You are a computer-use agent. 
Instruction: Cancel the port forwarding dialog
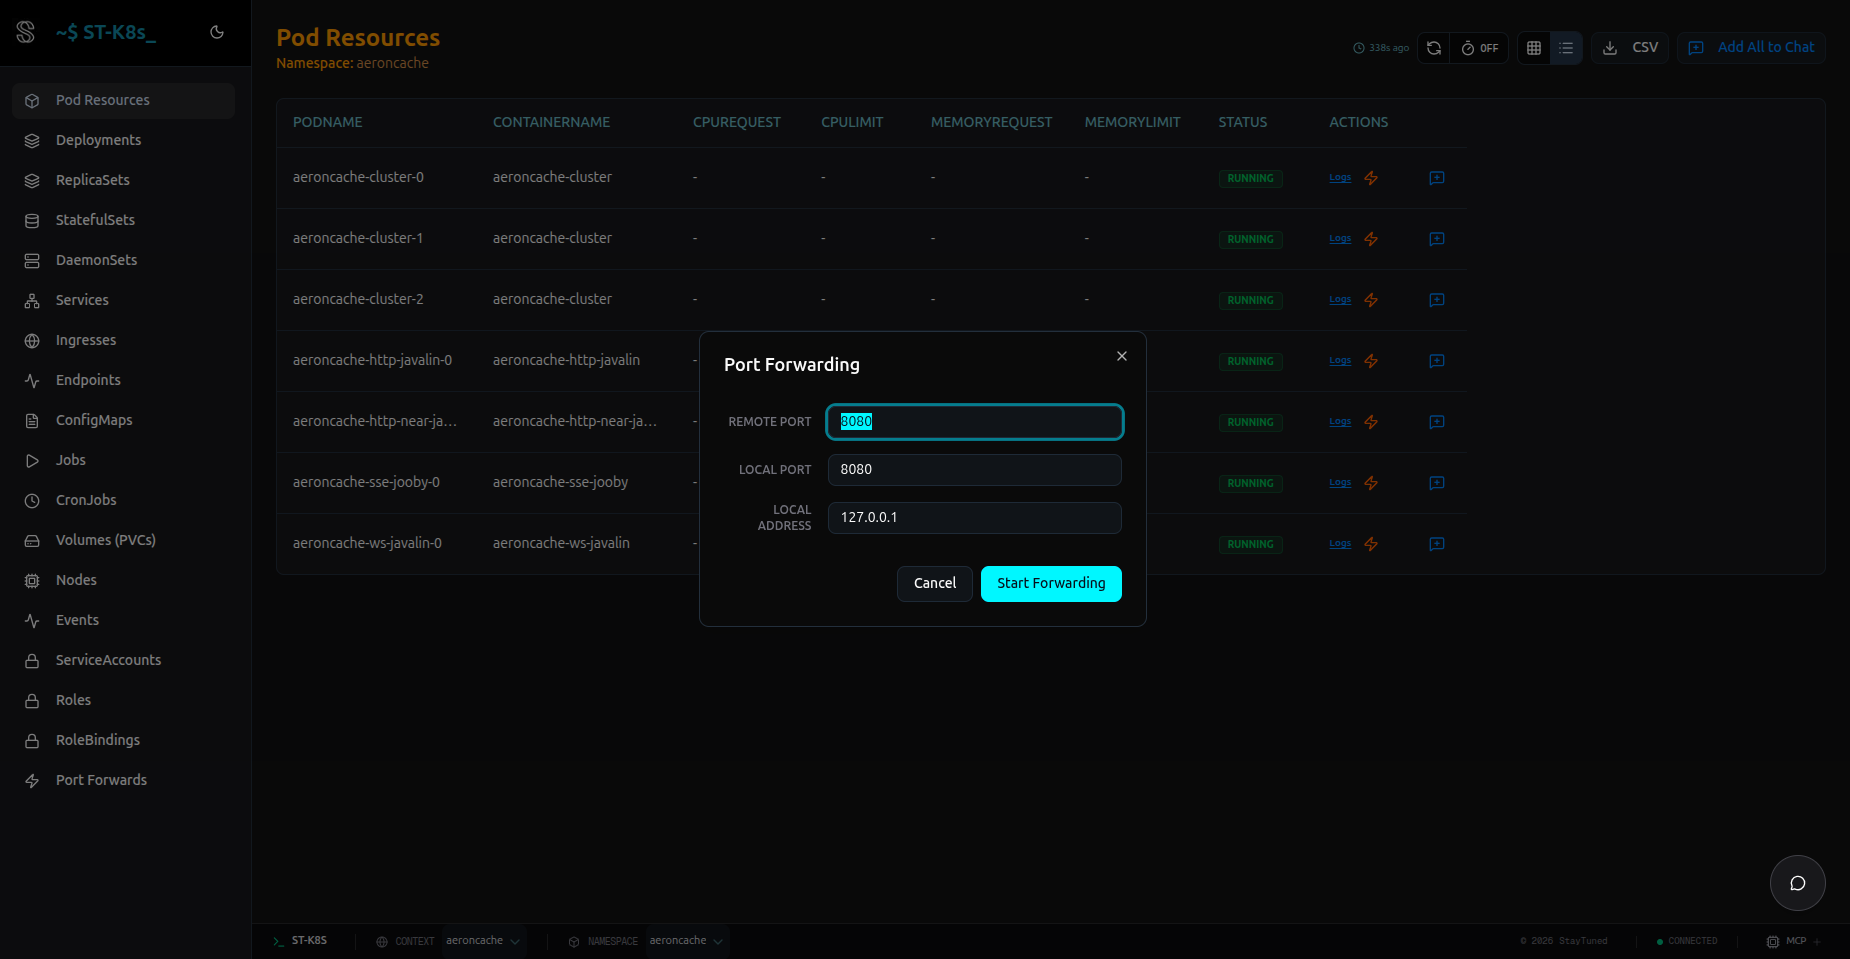(x=935, y=584)
